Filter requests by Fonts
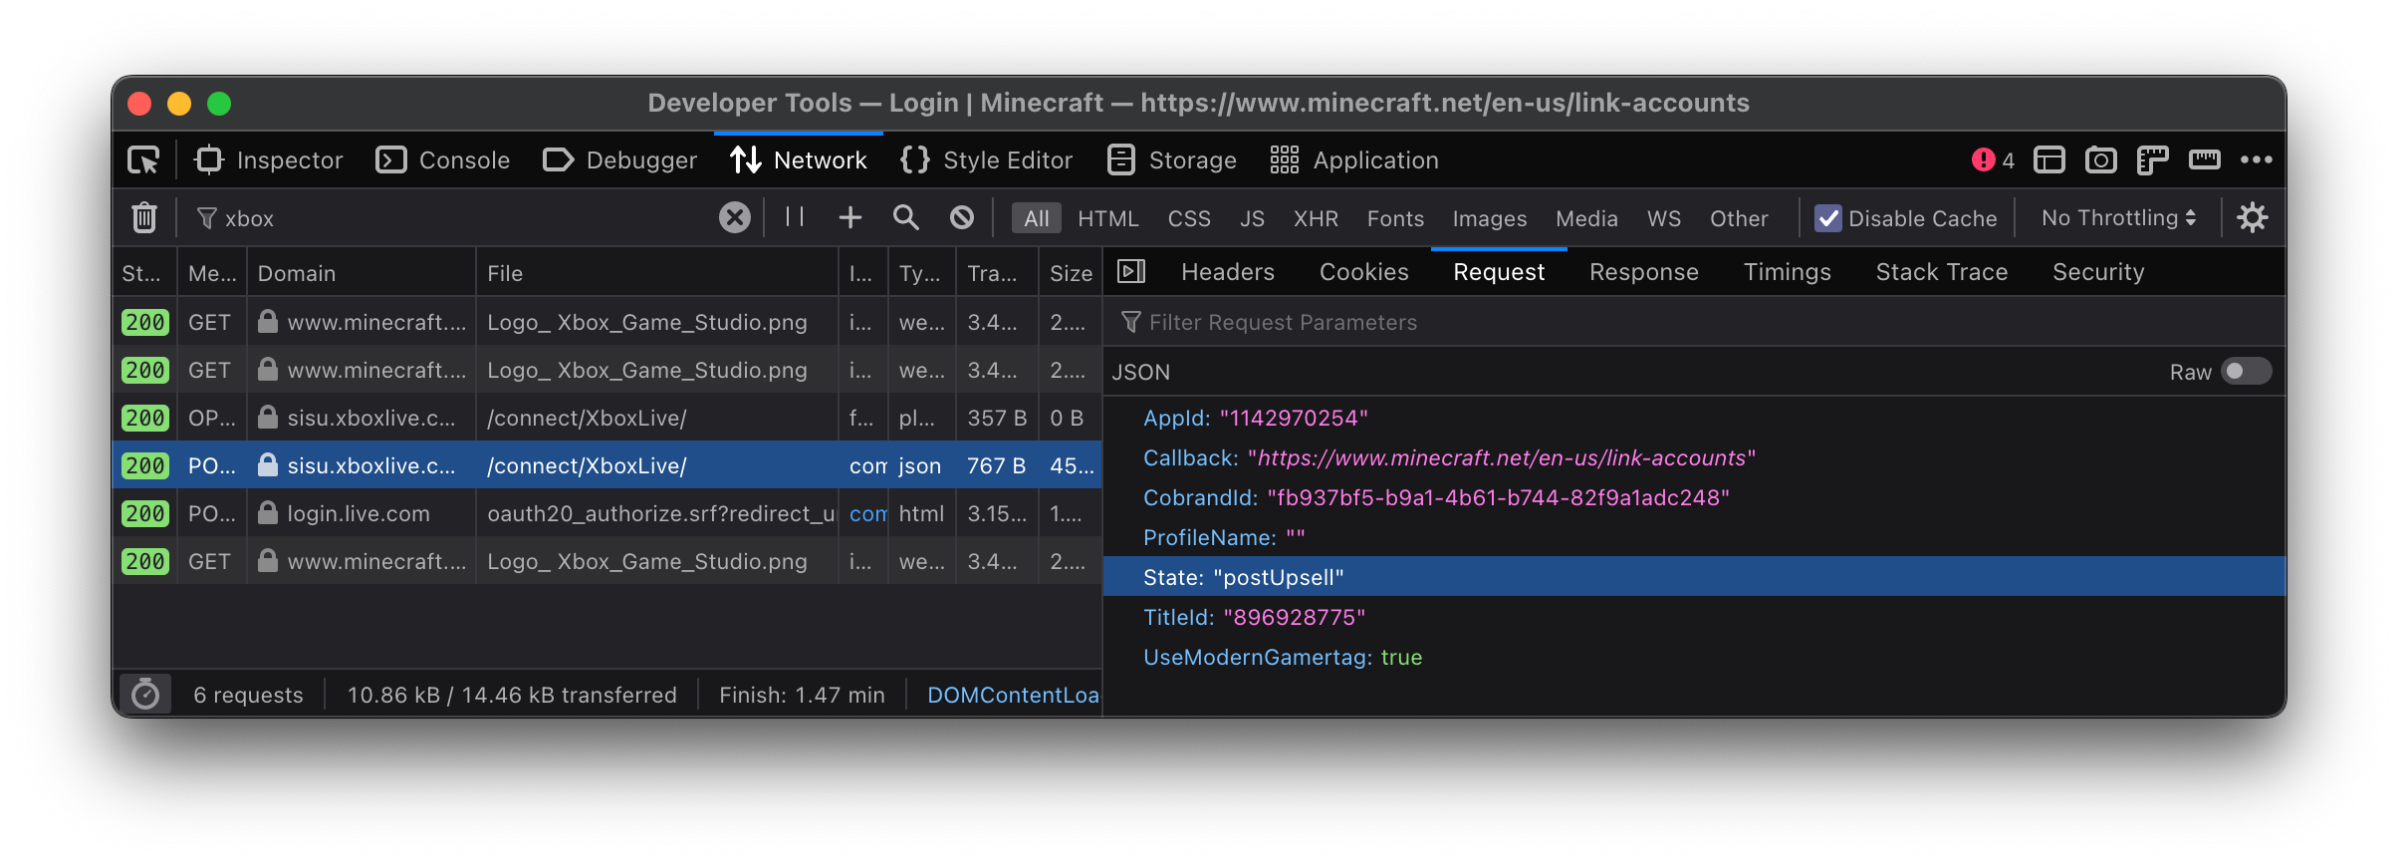The image size is (2398, 865). 1395,218
